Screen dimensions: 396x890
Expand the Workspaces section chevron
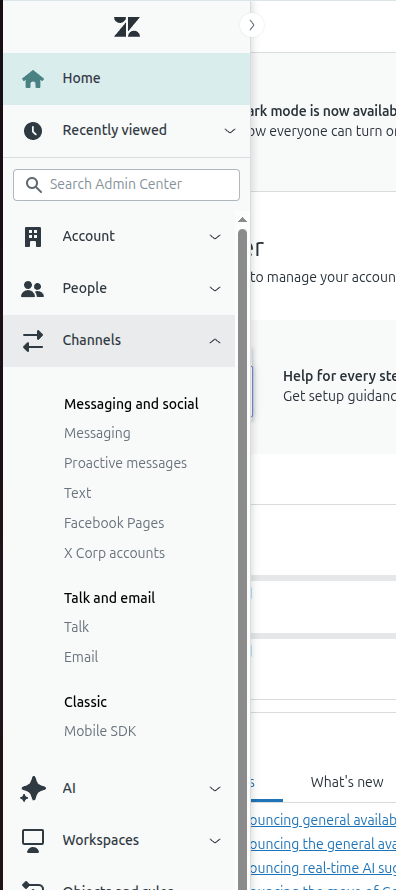[x=215, y=841]
